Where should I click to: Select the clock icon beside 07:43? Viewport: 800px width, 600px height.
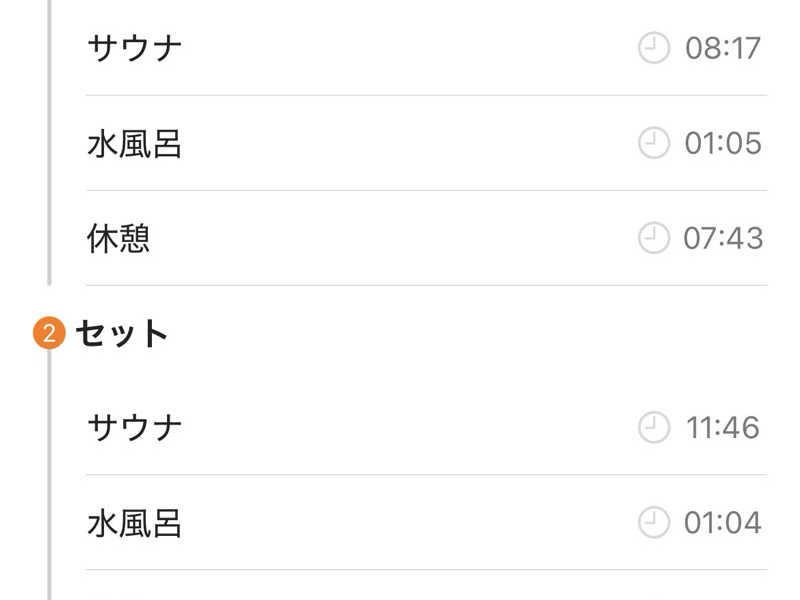click(653, 238)
